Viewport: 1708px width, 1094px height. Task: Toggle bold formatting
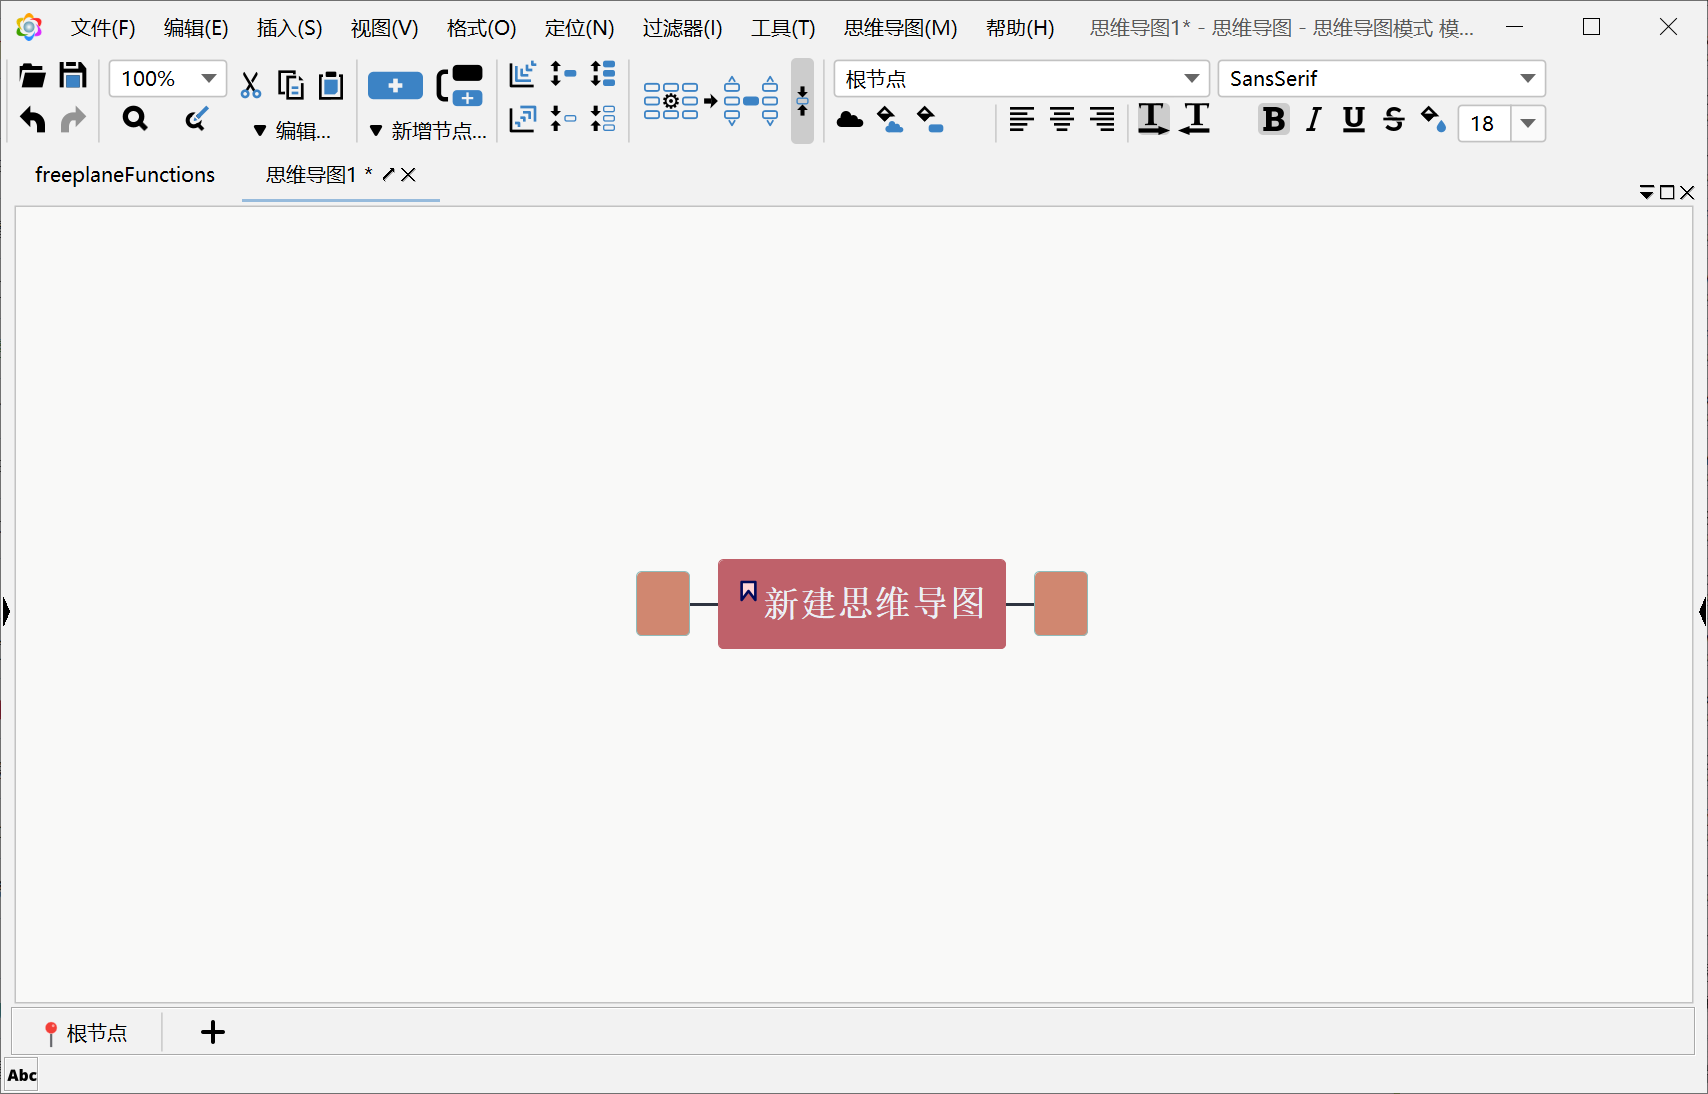point(1273,120)
